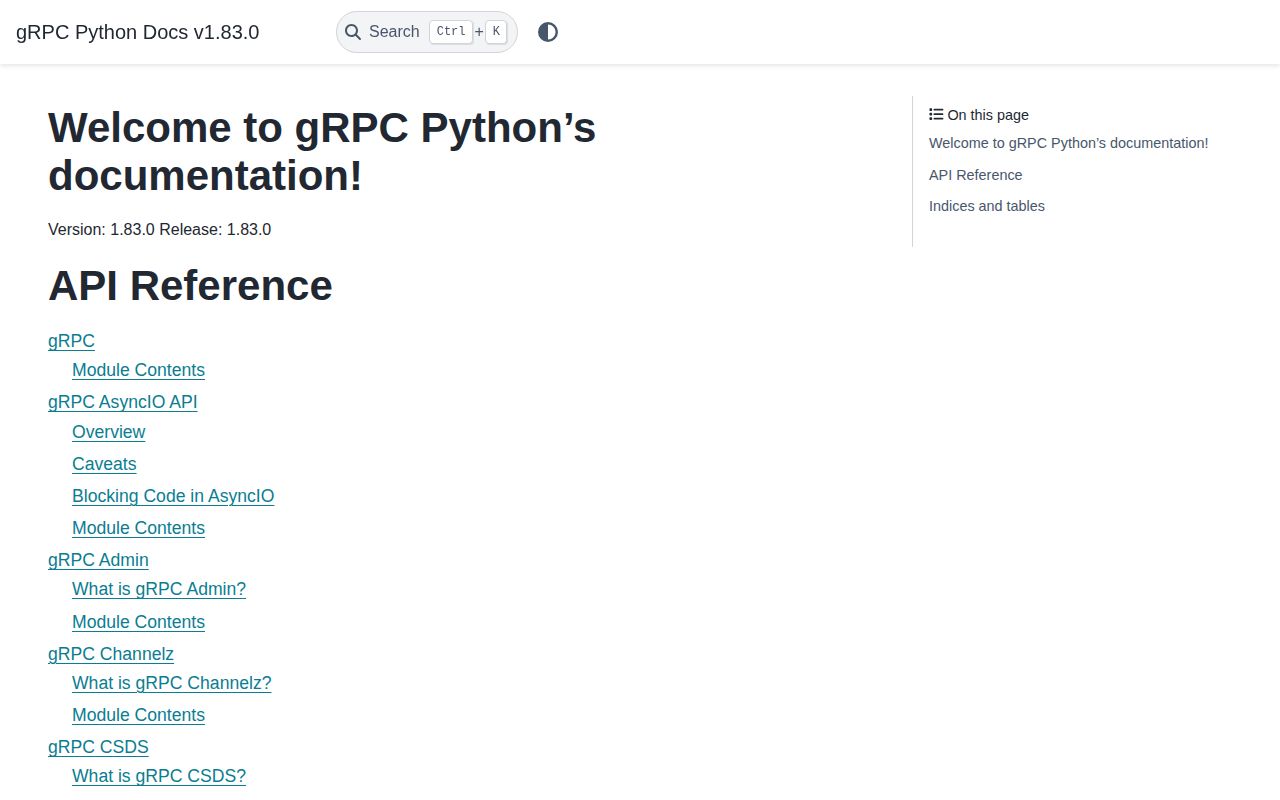This screenshot has height=800, width=1280.
Task: Click the API Reference heading
Action: point(190,285)
